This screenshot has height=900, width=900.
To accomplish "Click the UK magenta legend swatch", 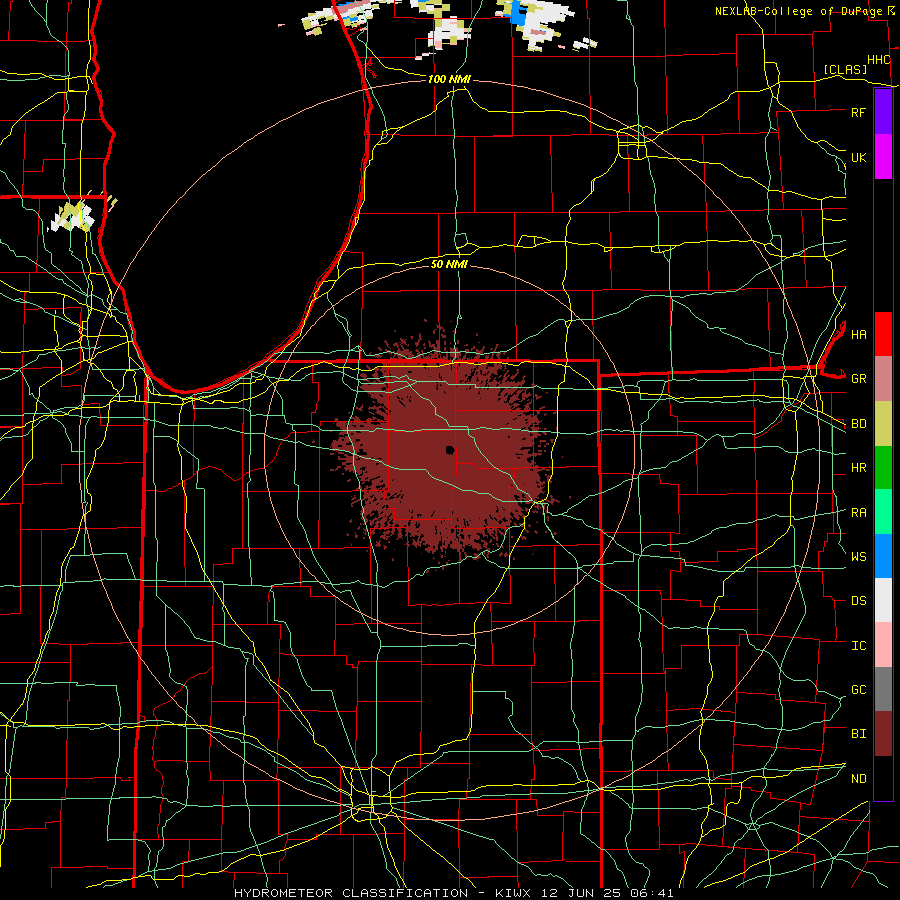I will tap(883, 157).
